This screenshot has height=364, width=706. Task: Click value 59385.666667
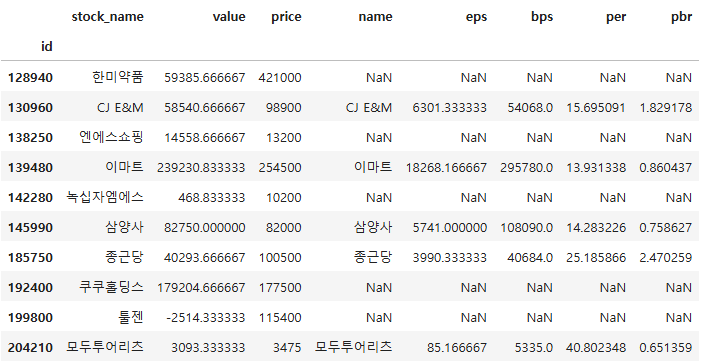coord(205,77)
